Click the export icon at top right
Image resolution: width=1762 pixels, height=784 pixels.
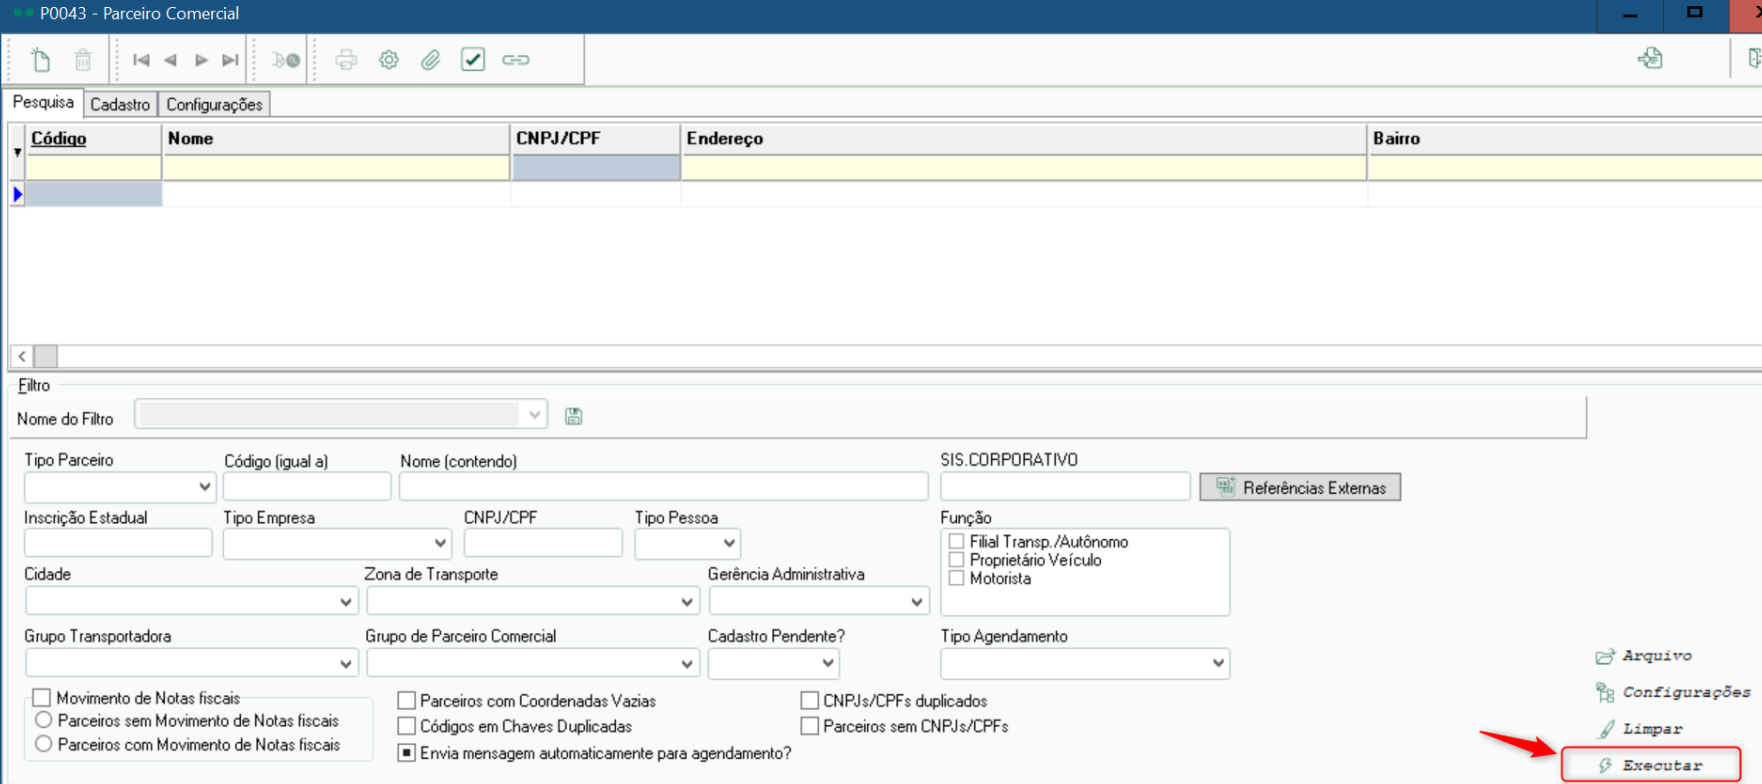pos(1650,58)
